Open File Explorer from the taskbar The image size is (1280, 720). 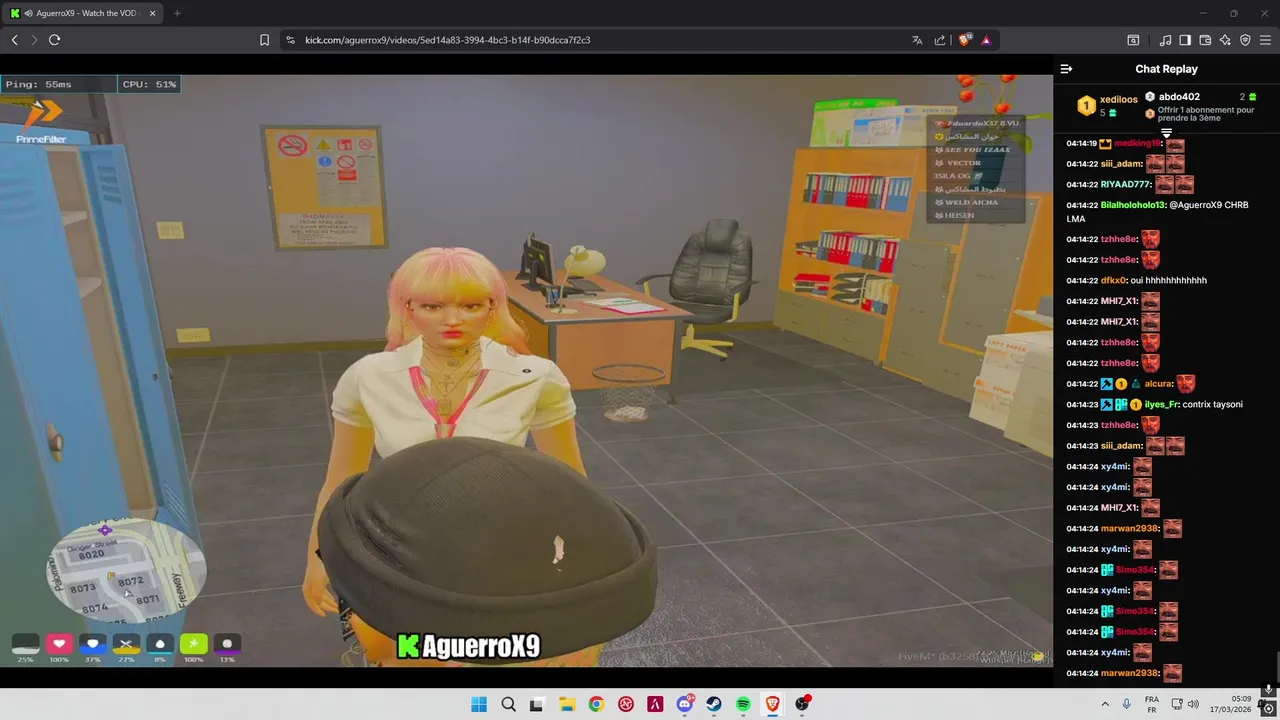[x=566, y=704]
